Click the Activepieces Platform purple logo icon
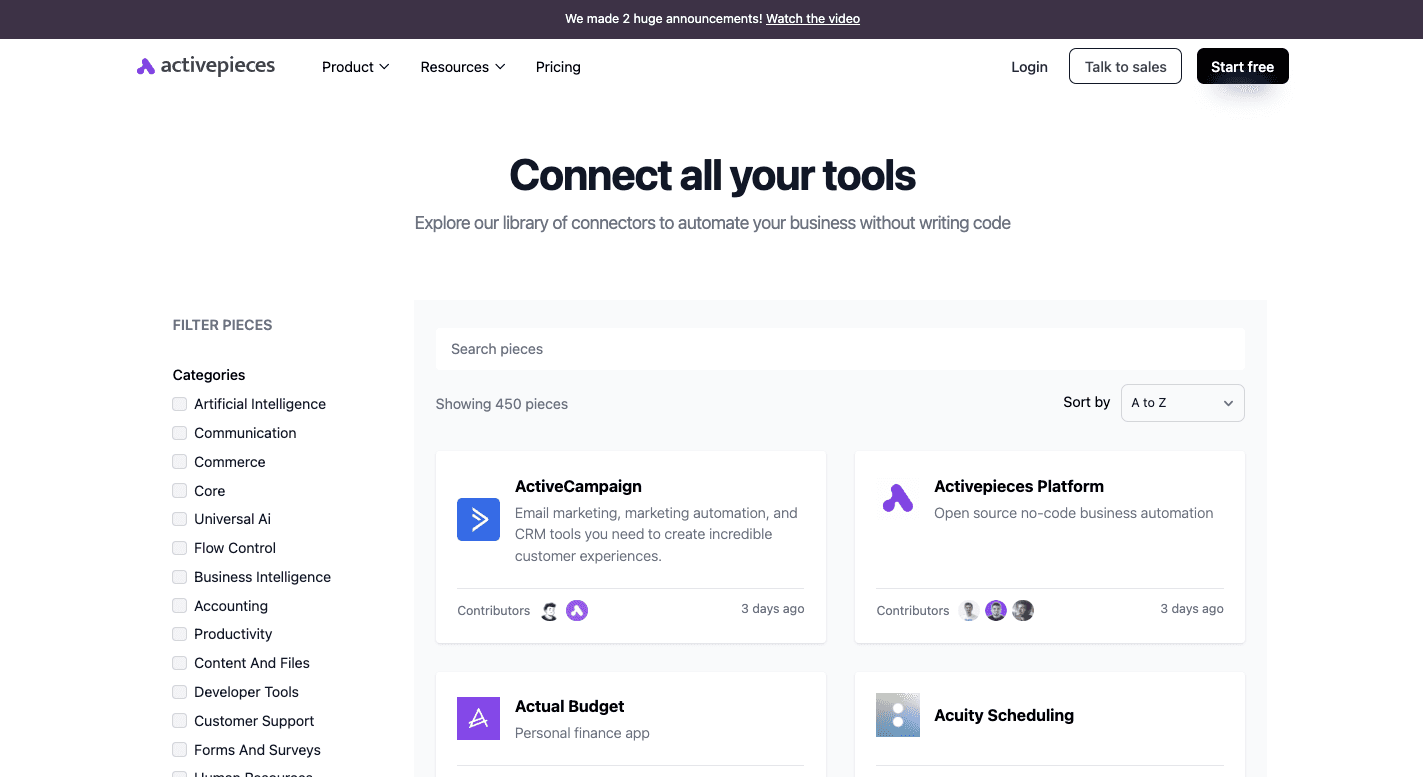The image size is (1423, 777). [897, 498]
